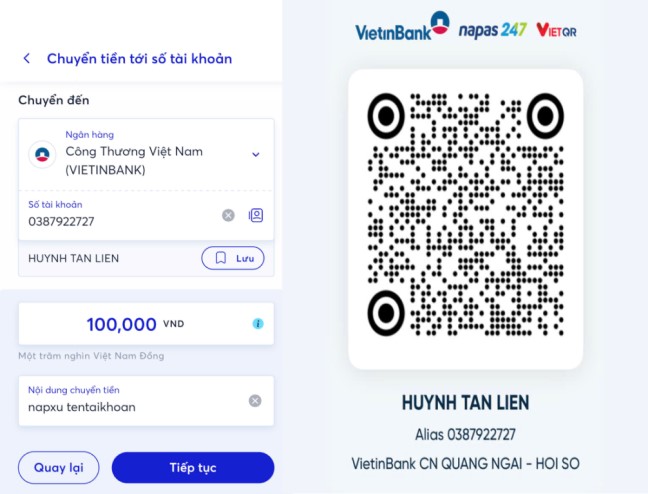Image resolution: width=648 pixels, height=494 pixels.
Task: Open the saved contacts book icon
Action: pyautogui.click(x=256, y=215)
